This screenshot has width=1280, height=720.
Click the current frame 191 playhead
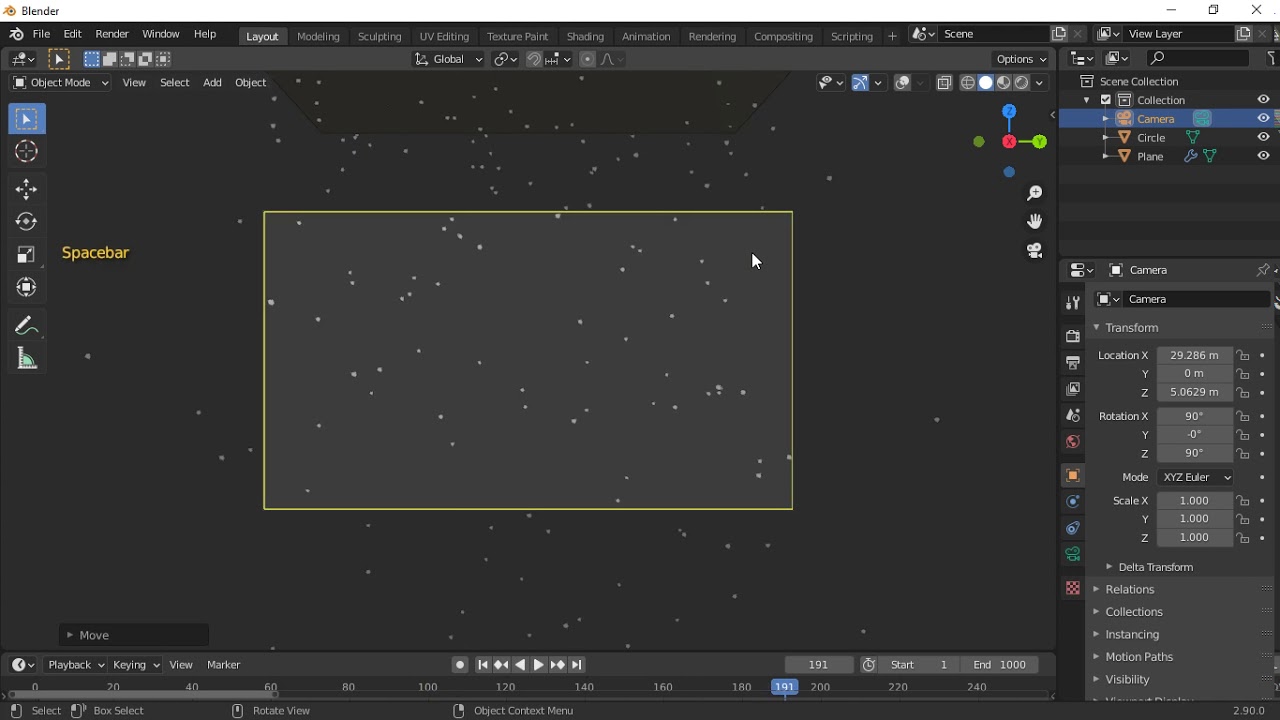click(x=785, y=687)
